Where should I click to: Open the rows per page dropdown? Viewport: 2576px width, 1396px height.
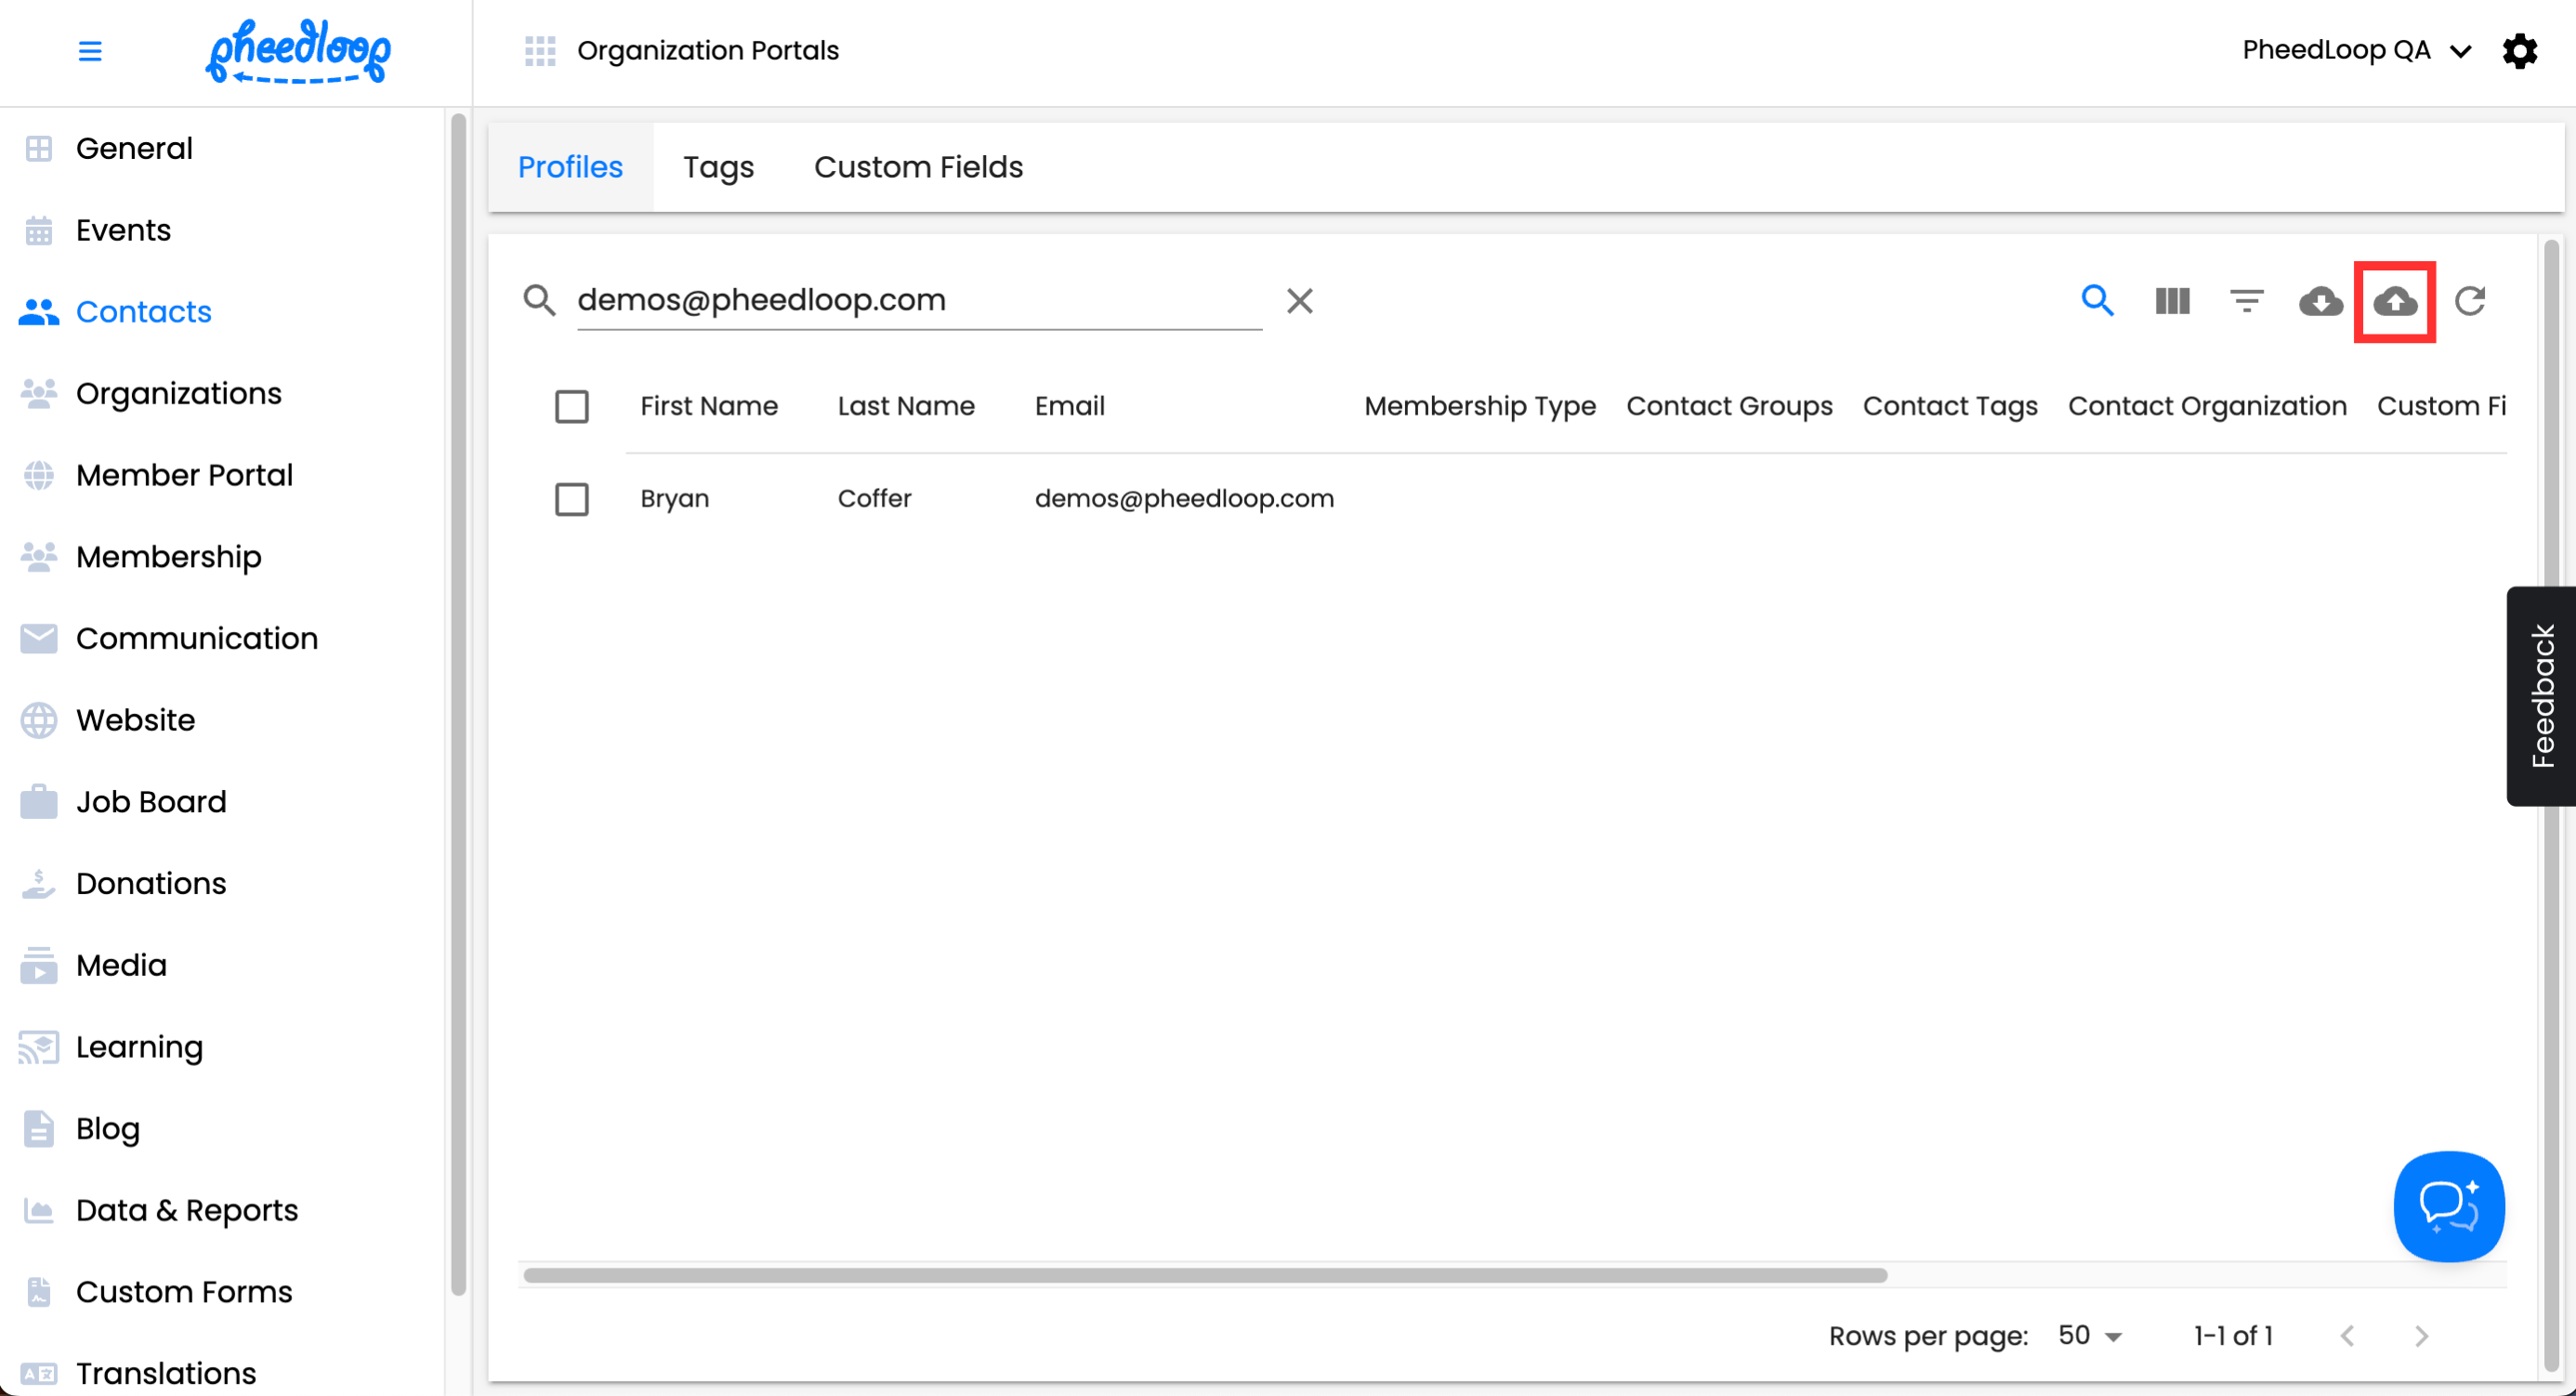[2090, 1336]
